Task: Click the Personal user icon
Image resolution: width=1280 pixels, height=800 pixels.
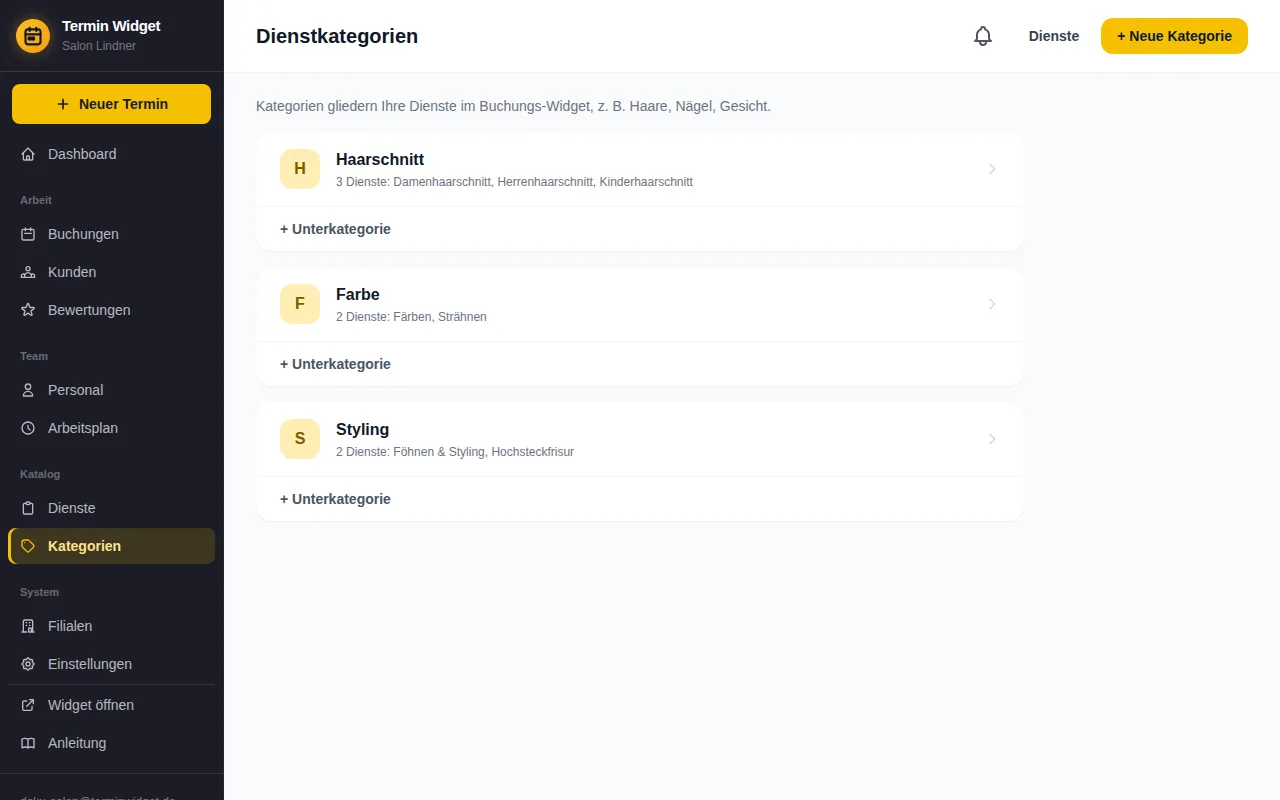Action: tap(28, 390)
